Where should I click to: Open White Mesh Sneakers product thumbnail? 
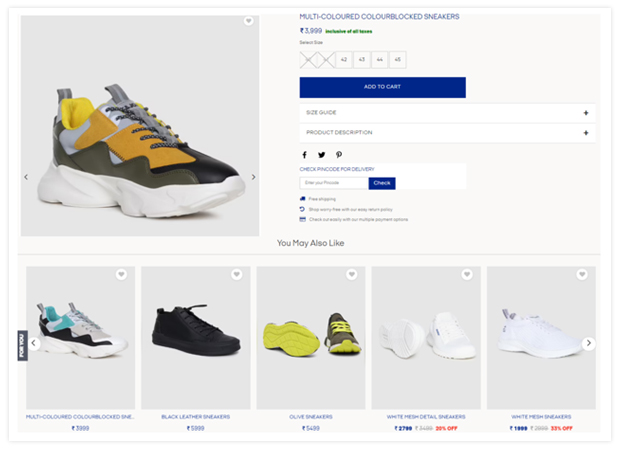click(541, 337)
